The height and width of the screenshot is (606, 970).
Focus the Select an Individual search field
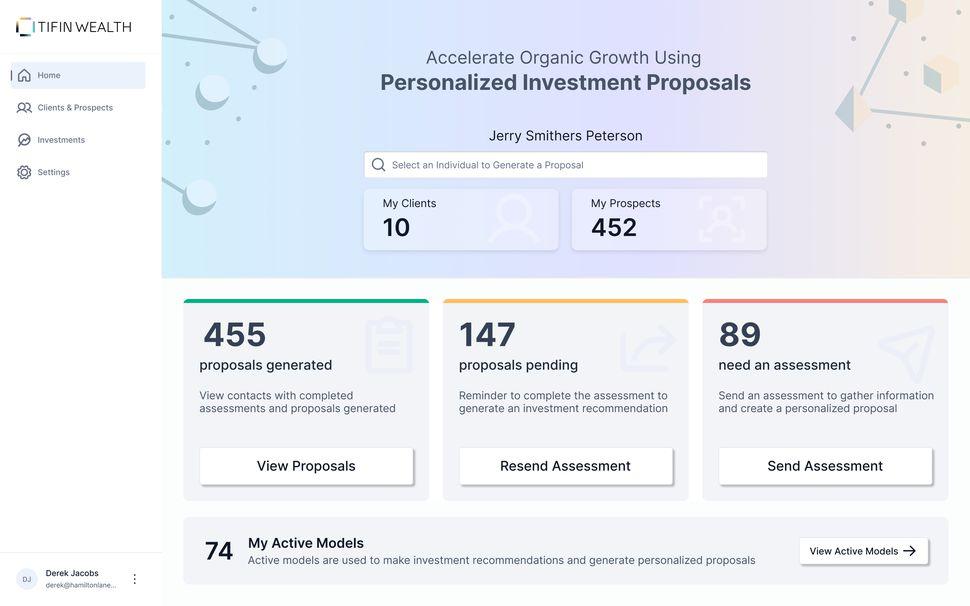(575, 165)
